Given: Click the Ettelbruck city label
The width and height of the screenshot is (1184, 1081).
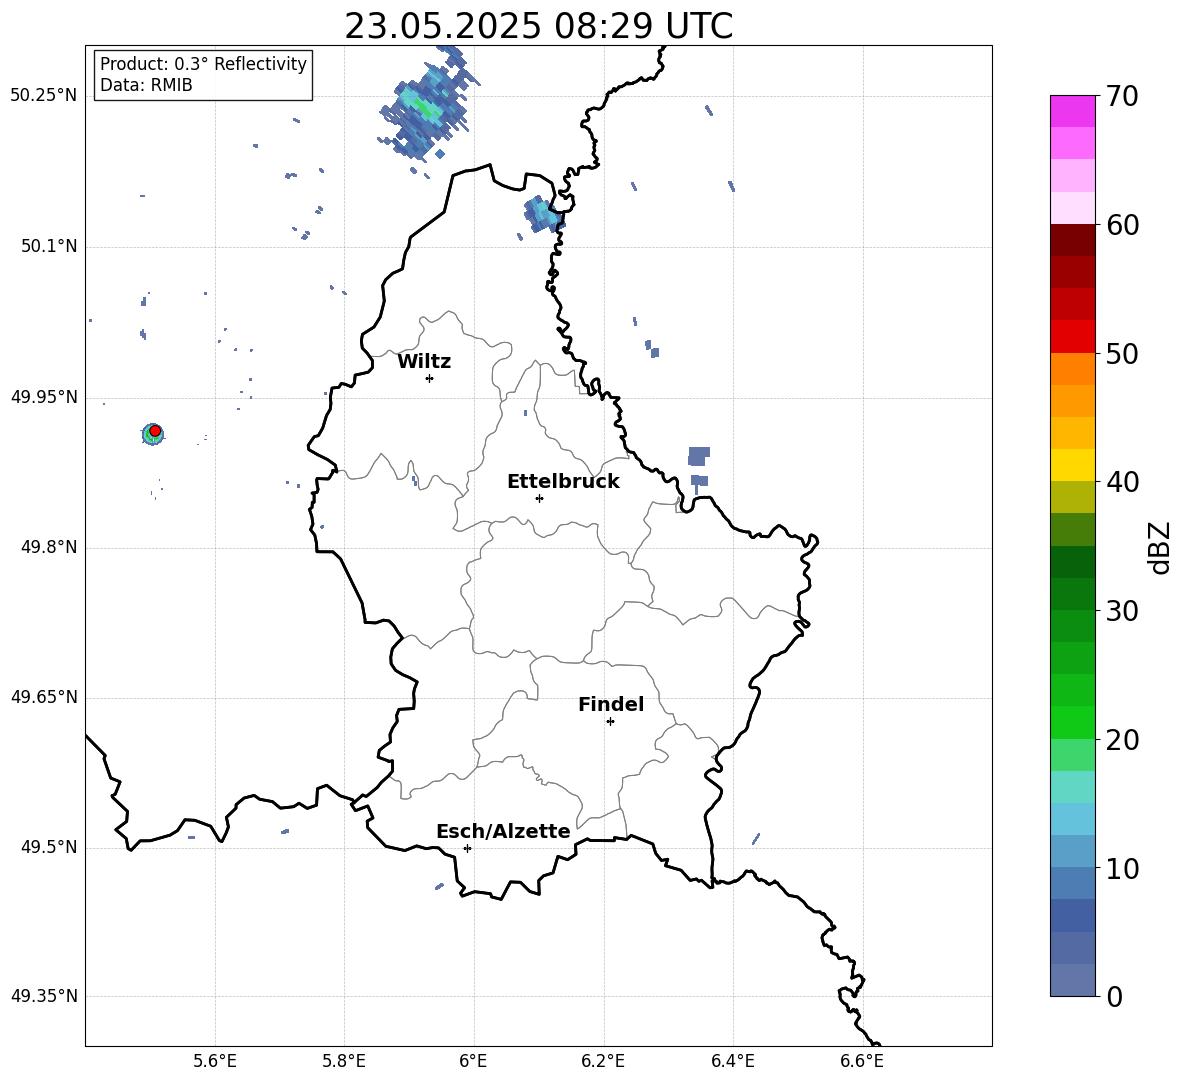Looking at the screenshot, I should (x=563, y=482).
